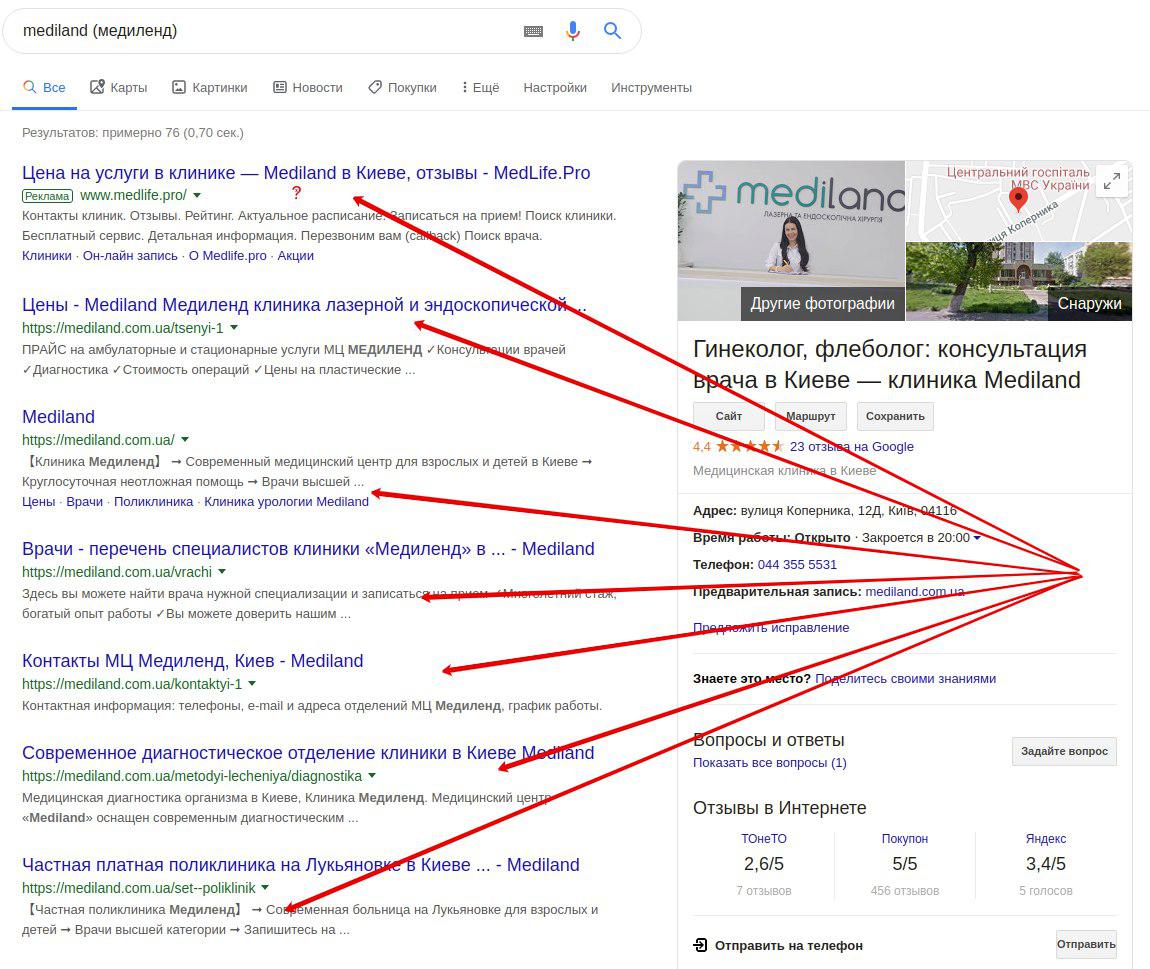Click the Mediland star rating
The height and width of the screenshot is (969, 1150).
(x=750, y=446)
